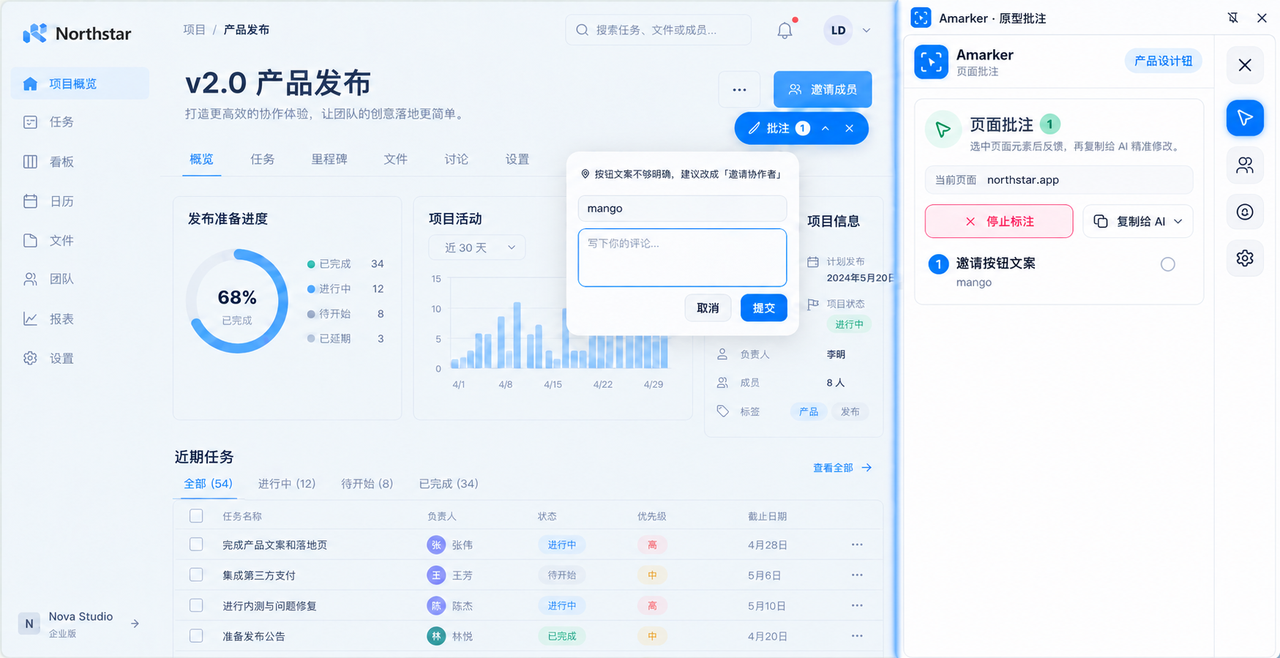Close the 批注 floating toolbar
Viewport: 1280px width, 658px height.
(849, 128)
